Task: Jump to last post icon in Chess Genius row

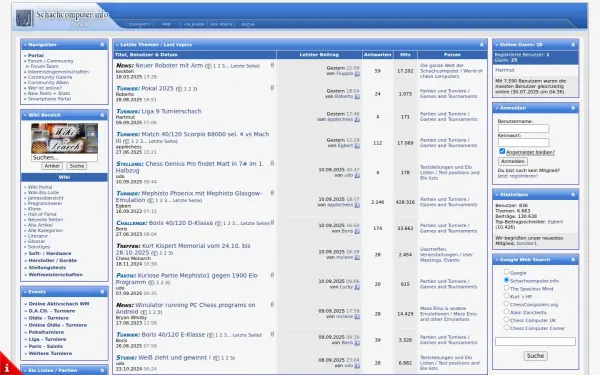Action: 357,176
